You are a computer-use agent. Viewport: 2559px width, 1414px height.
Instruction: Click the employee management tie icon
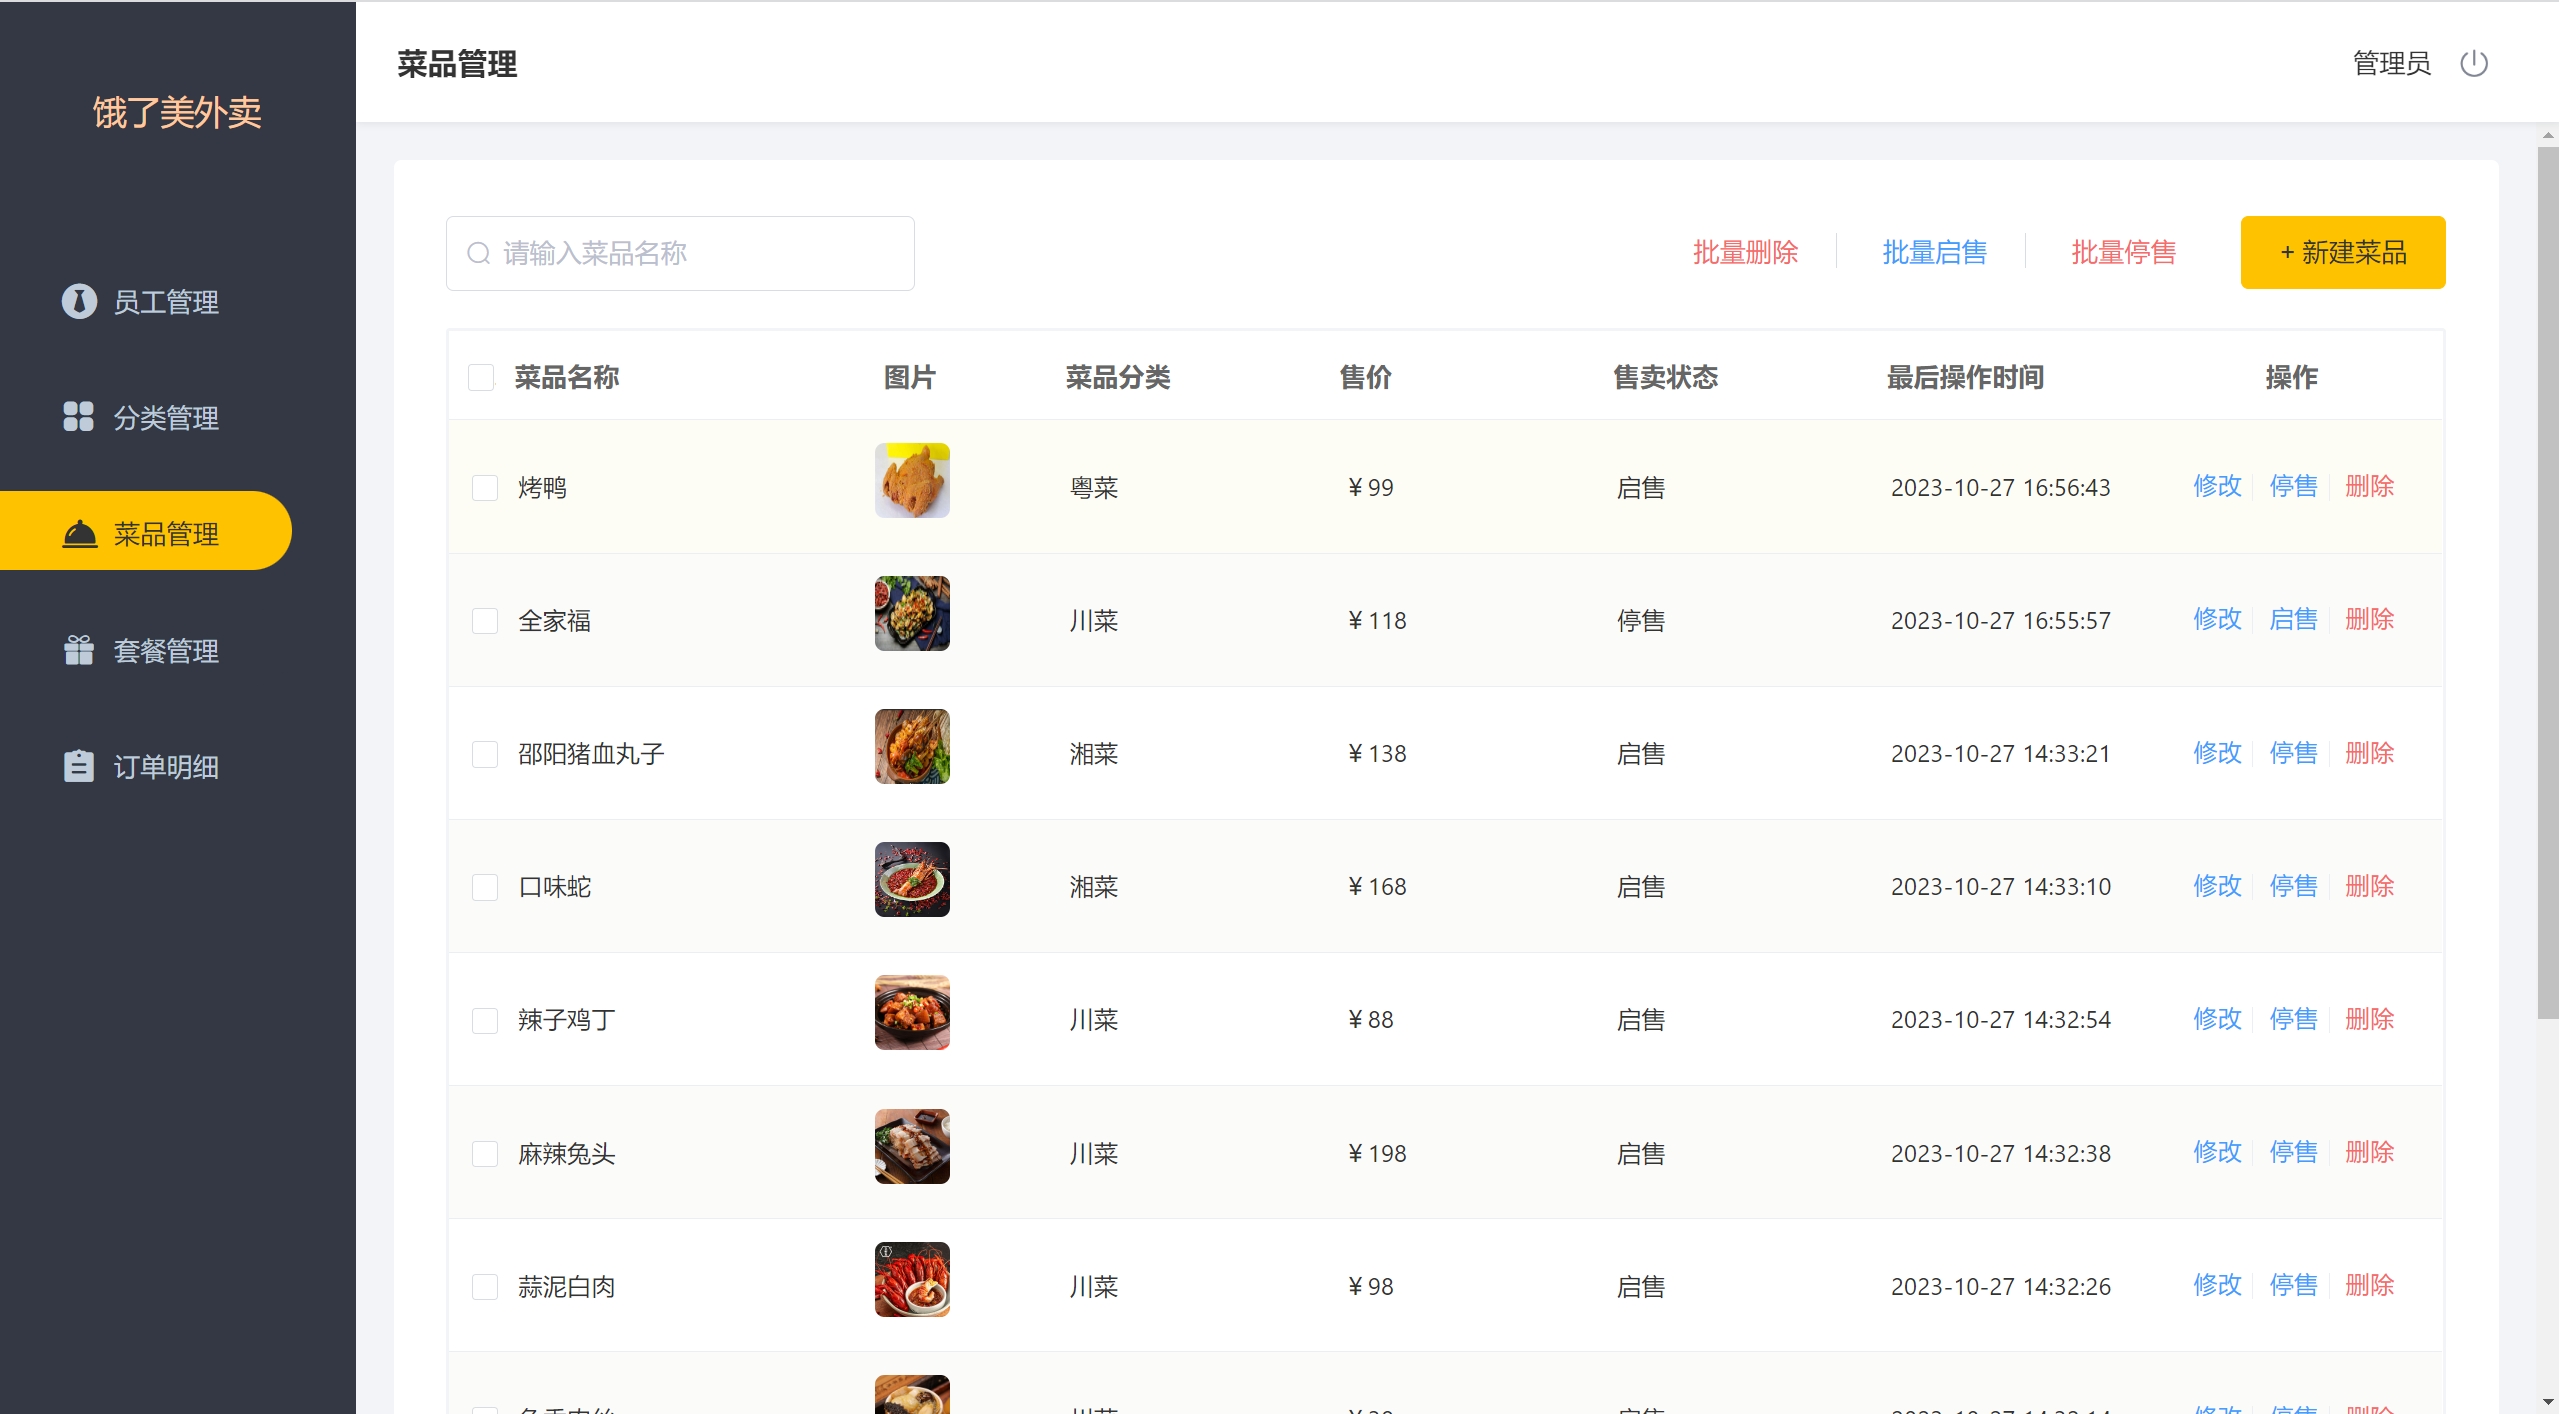pyautogui.click(x=79, y=301)
